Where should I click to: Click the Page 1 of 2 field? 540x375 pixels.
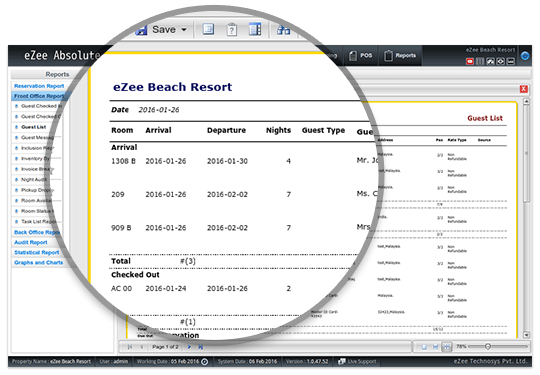(165, 347)
